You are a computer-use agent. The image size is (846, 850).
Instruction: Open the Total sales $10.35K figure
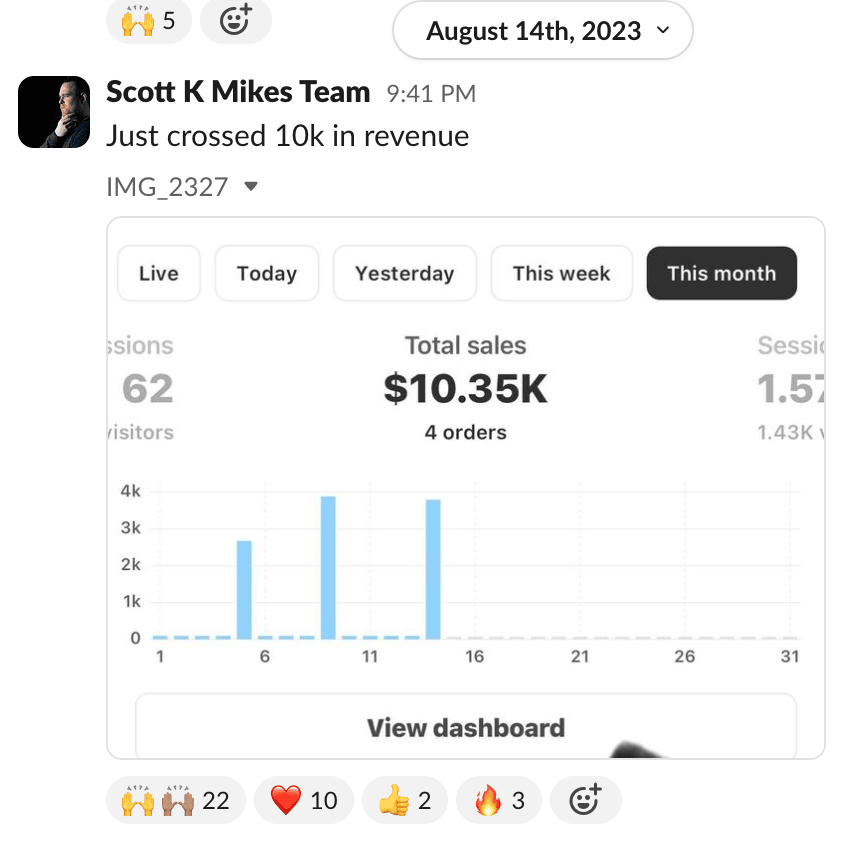pyautogui.click(x=465, y=388)
